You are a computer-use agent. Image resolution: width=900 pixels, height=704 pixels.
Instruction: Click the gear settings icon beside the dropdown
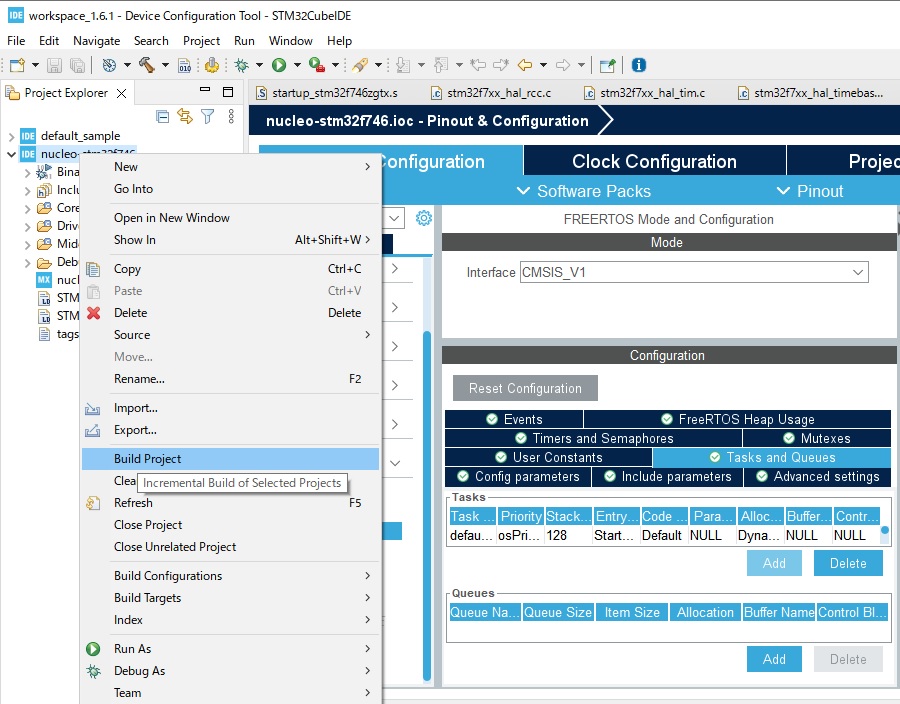(424, 218)
